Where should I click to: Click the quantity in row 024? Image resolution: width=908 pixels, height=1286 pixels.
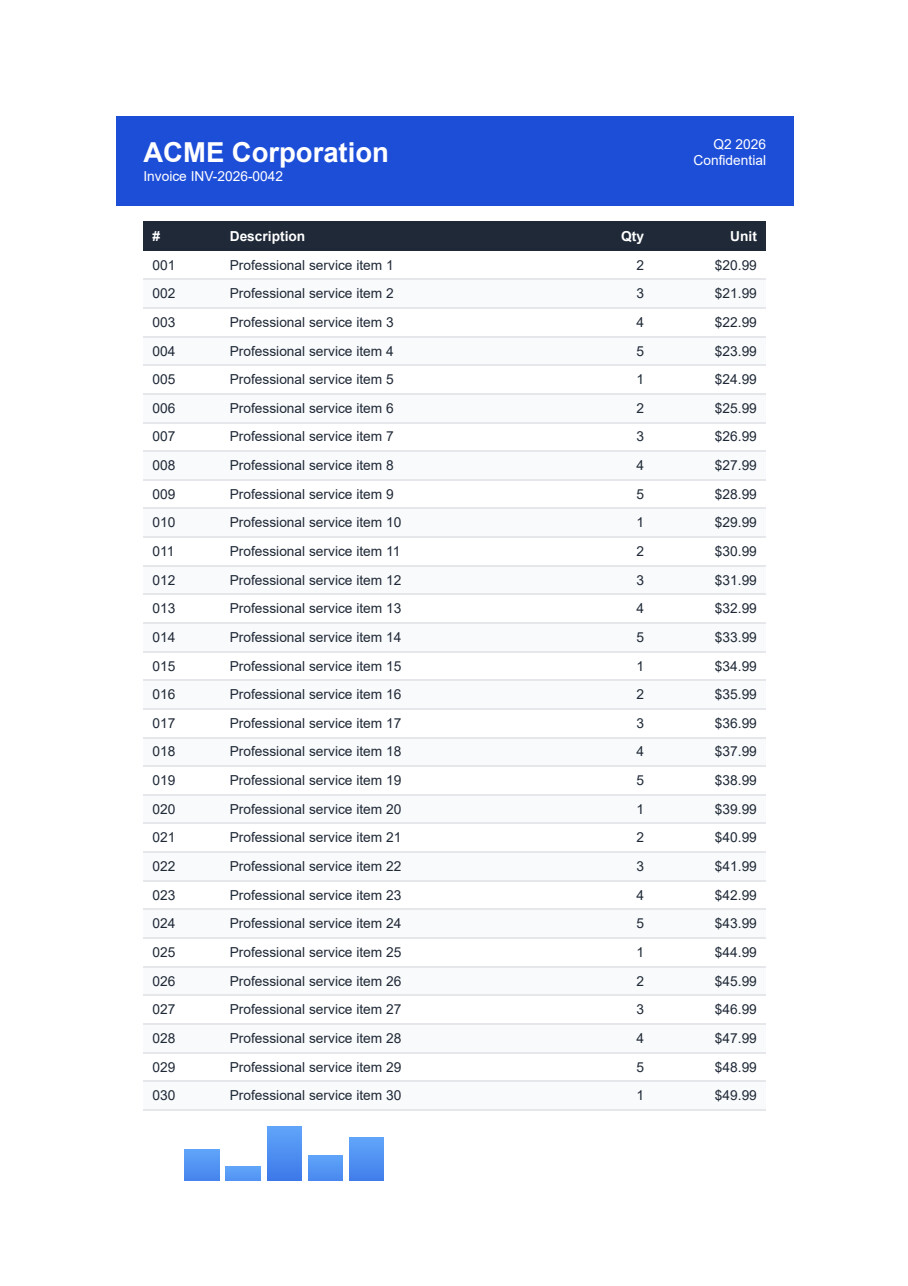pyautogui.click(x=640, y=924)
